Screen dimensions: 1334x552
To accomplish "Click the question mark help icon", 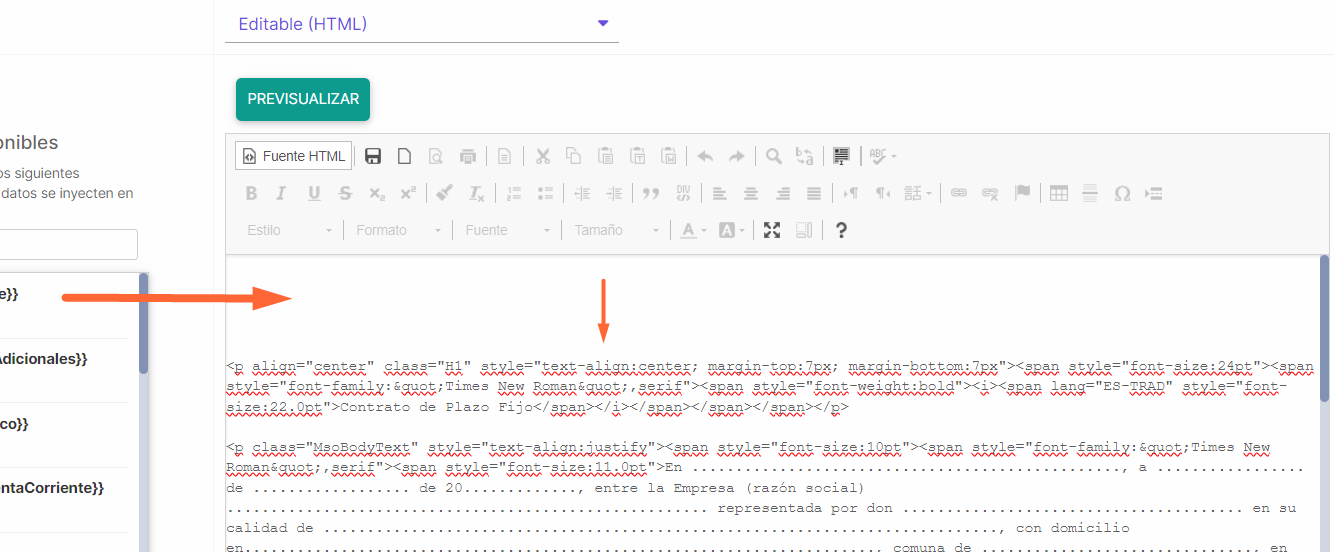I will (x=841, y=230).
